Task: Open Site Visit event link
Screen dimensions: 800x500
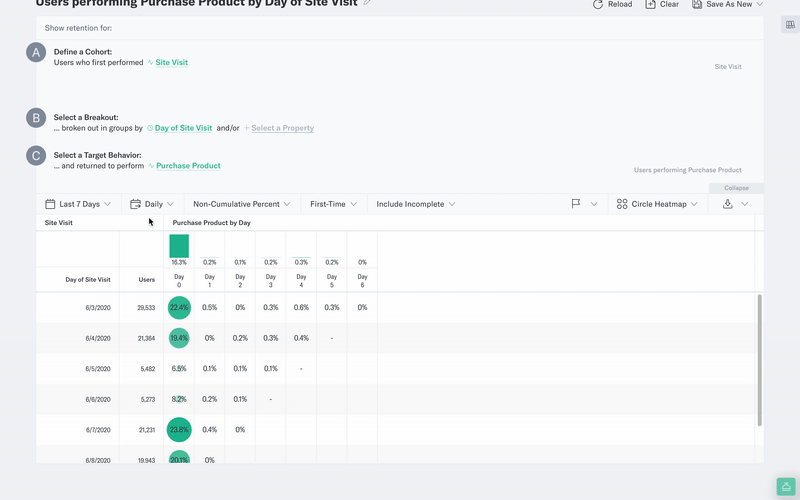Action: tap(171, 62)
